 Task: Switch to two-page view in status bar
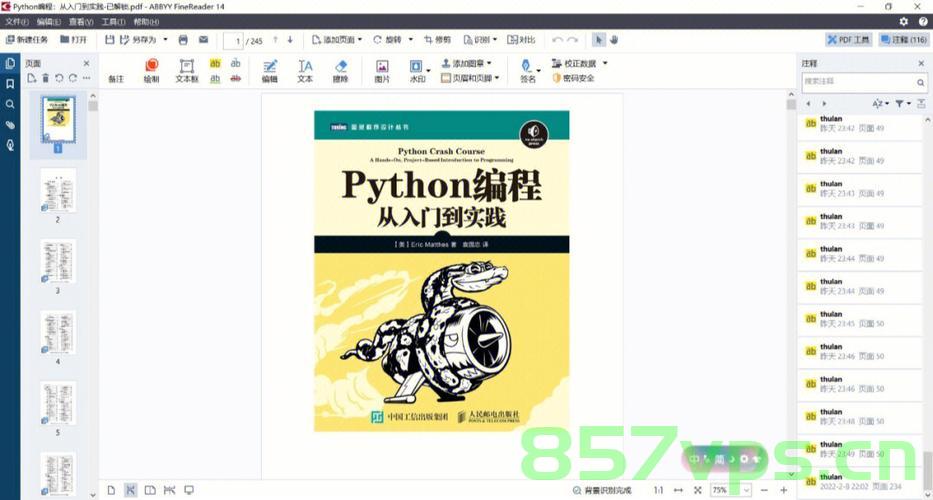150,490
